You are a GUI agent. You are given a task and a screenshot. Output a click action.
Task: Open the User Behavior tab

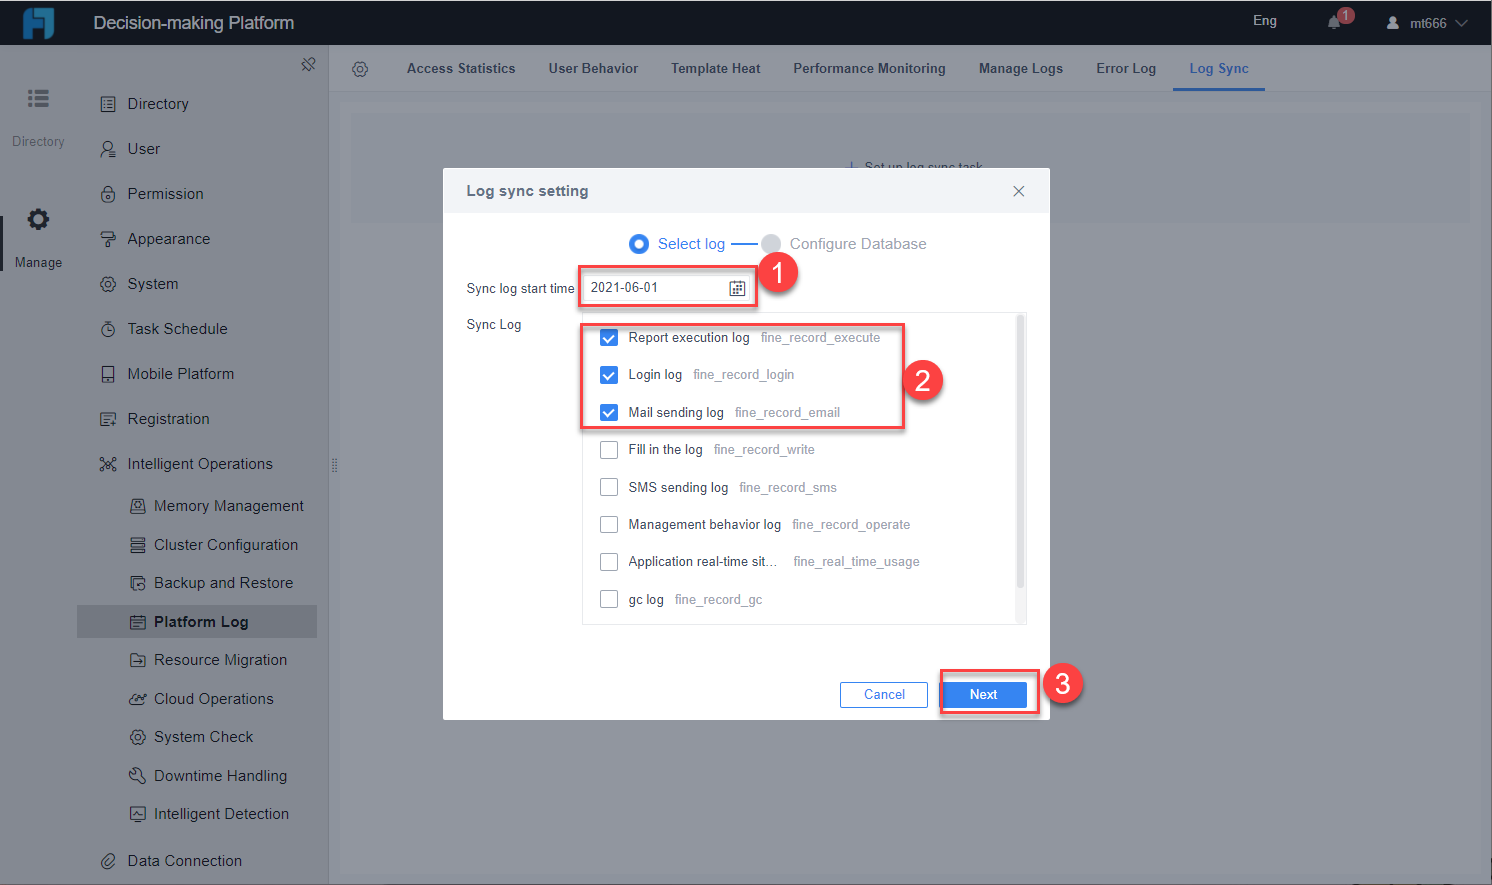tap(593, 69)
